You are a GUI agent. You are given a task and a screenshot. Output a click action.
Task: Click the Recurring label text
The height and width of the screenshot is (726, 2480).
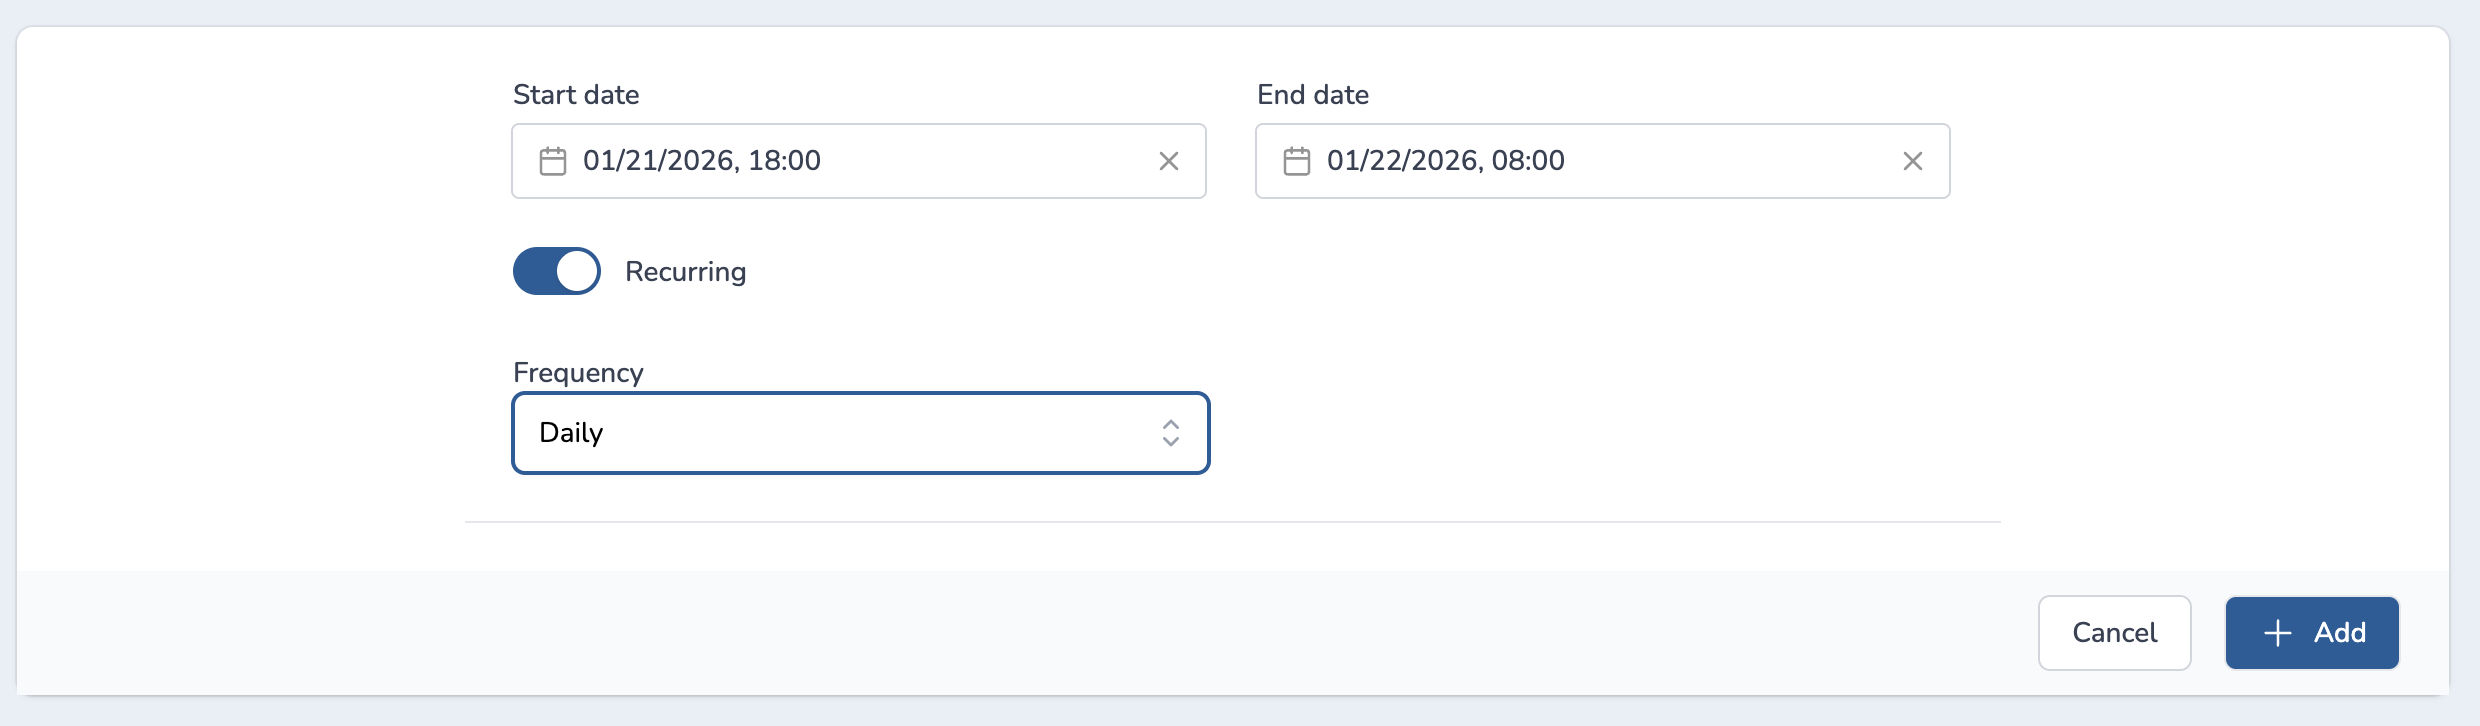click(x=685, y=272)
